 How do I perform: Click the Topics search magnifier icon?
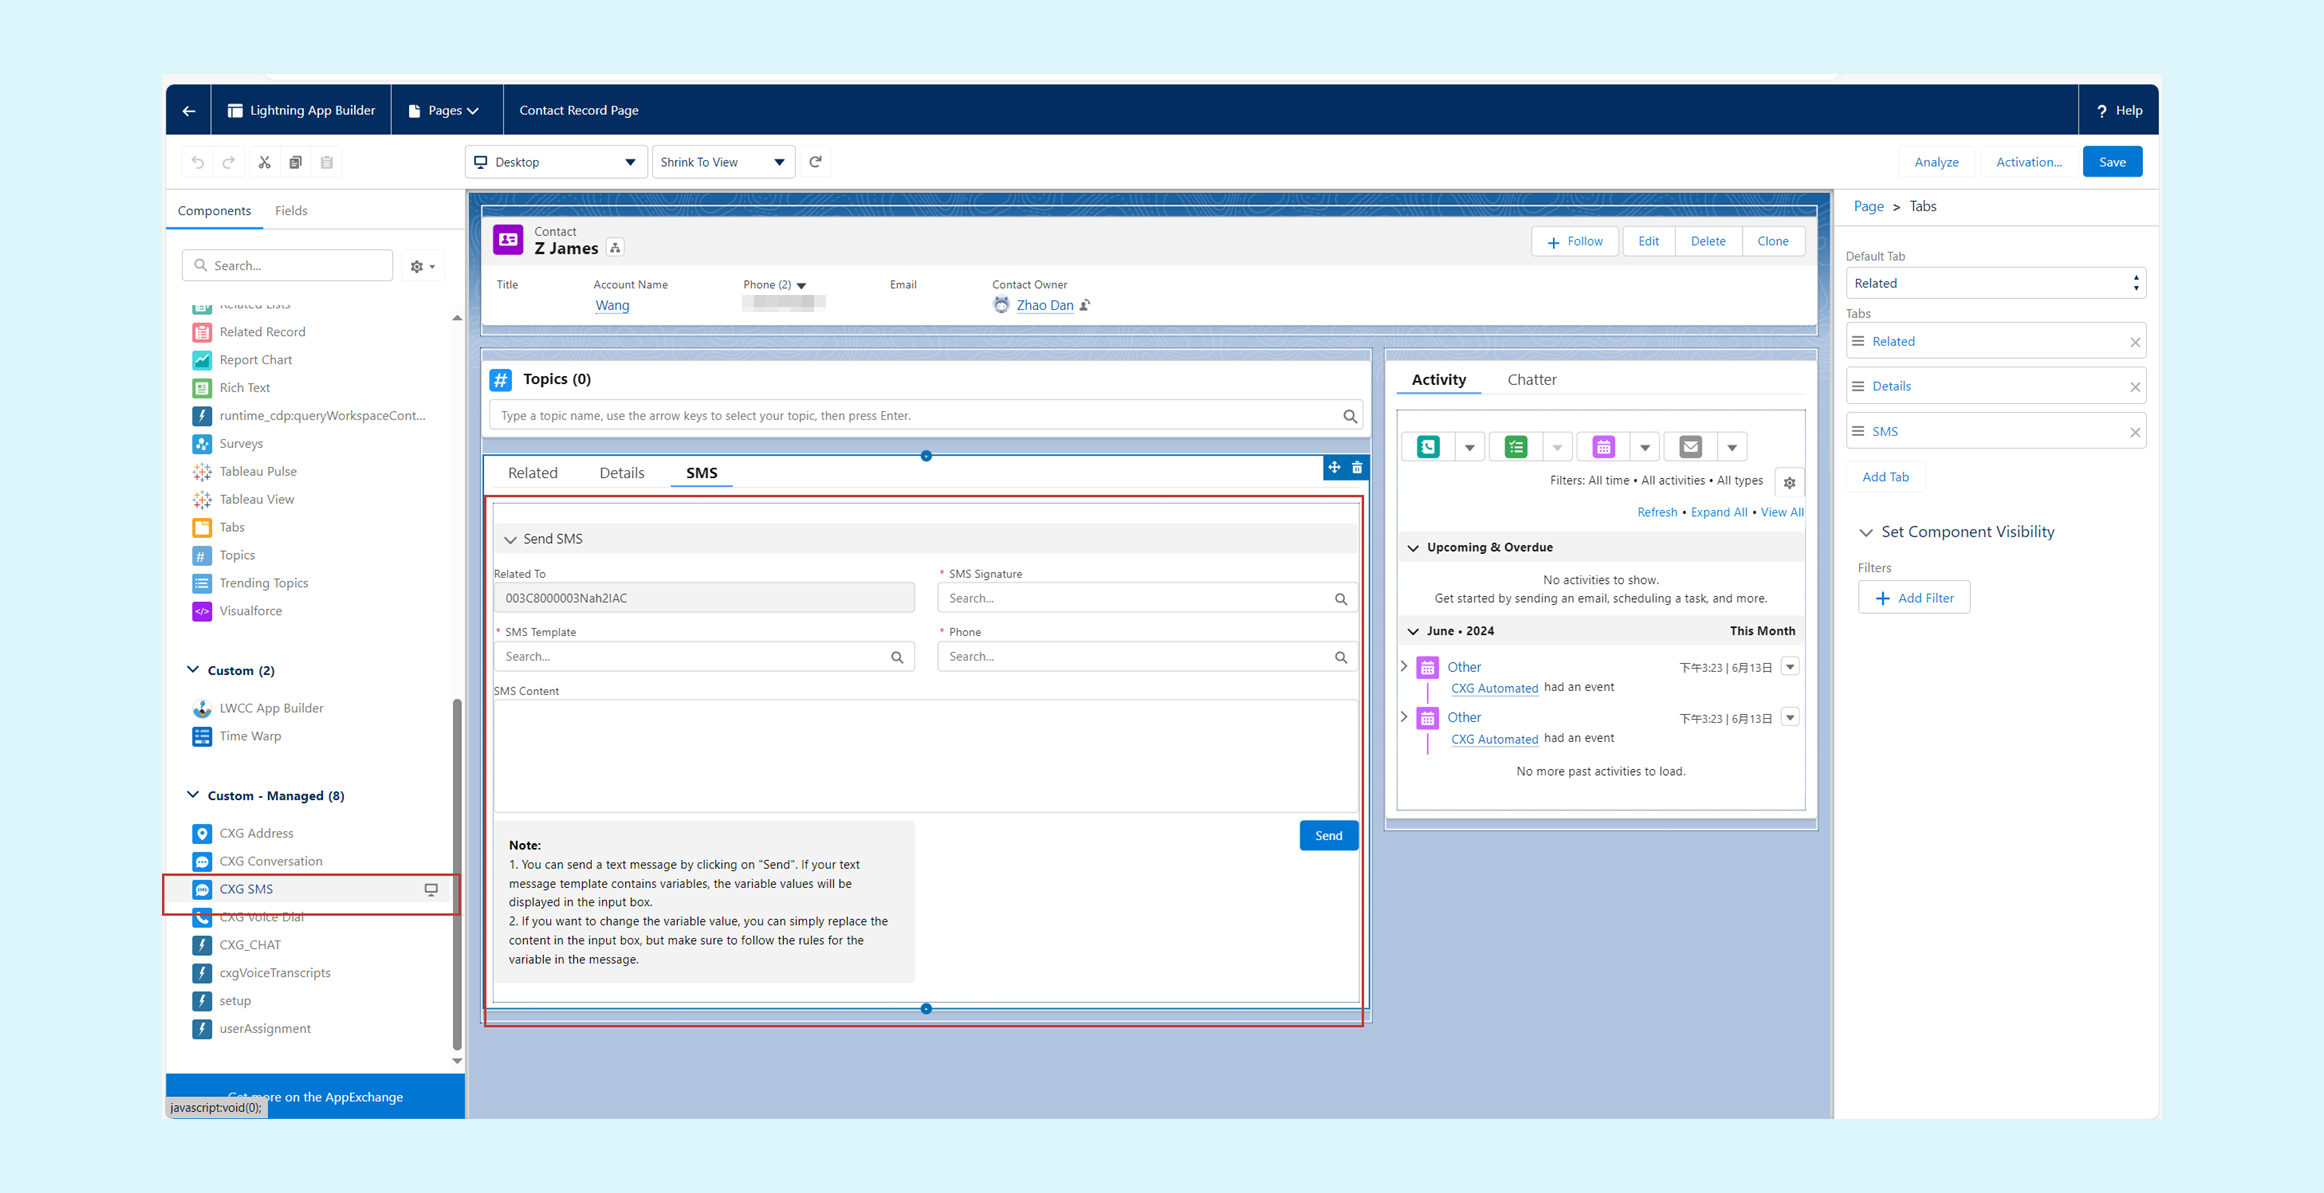point(1350,416)
